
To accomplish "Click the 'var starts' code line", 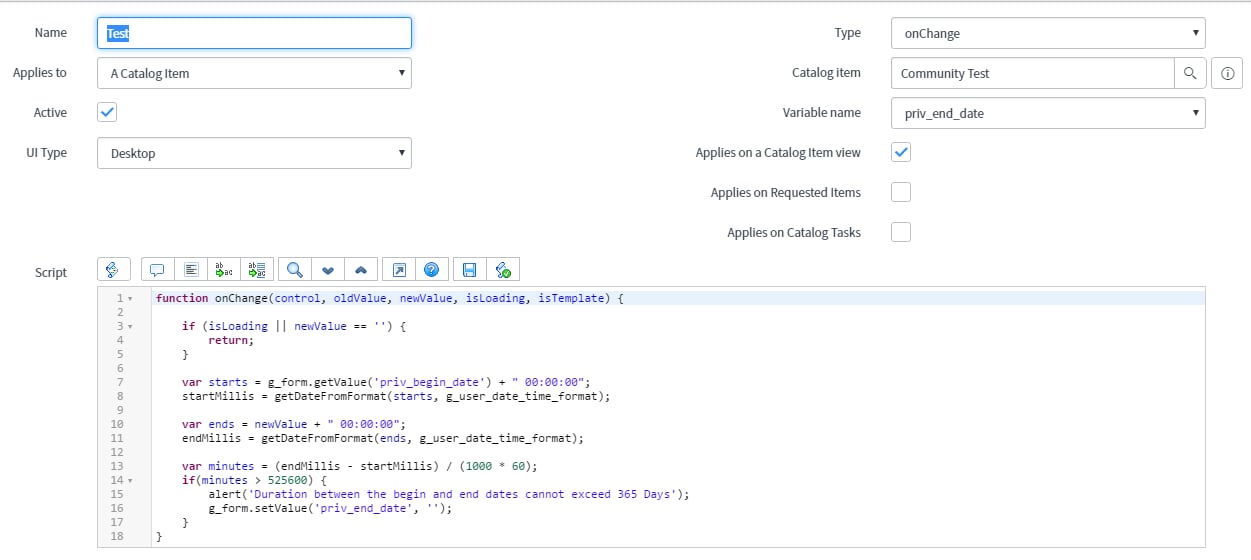I will click(387, 382).
